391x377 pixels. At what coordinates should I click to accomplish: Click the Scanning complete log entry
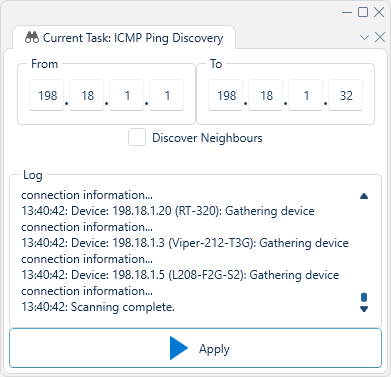coord(98,307)
